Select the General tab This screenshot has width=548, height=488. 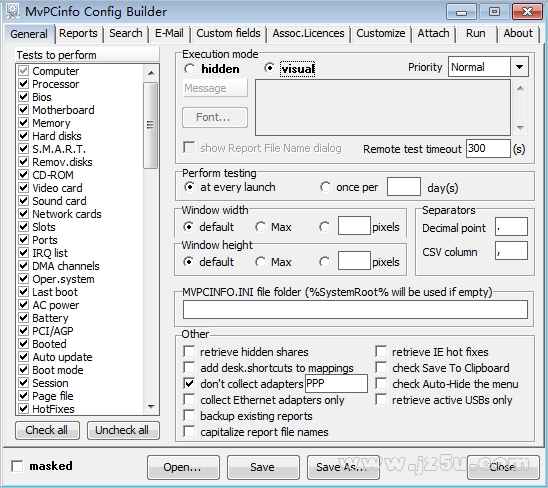pos(29,34)
